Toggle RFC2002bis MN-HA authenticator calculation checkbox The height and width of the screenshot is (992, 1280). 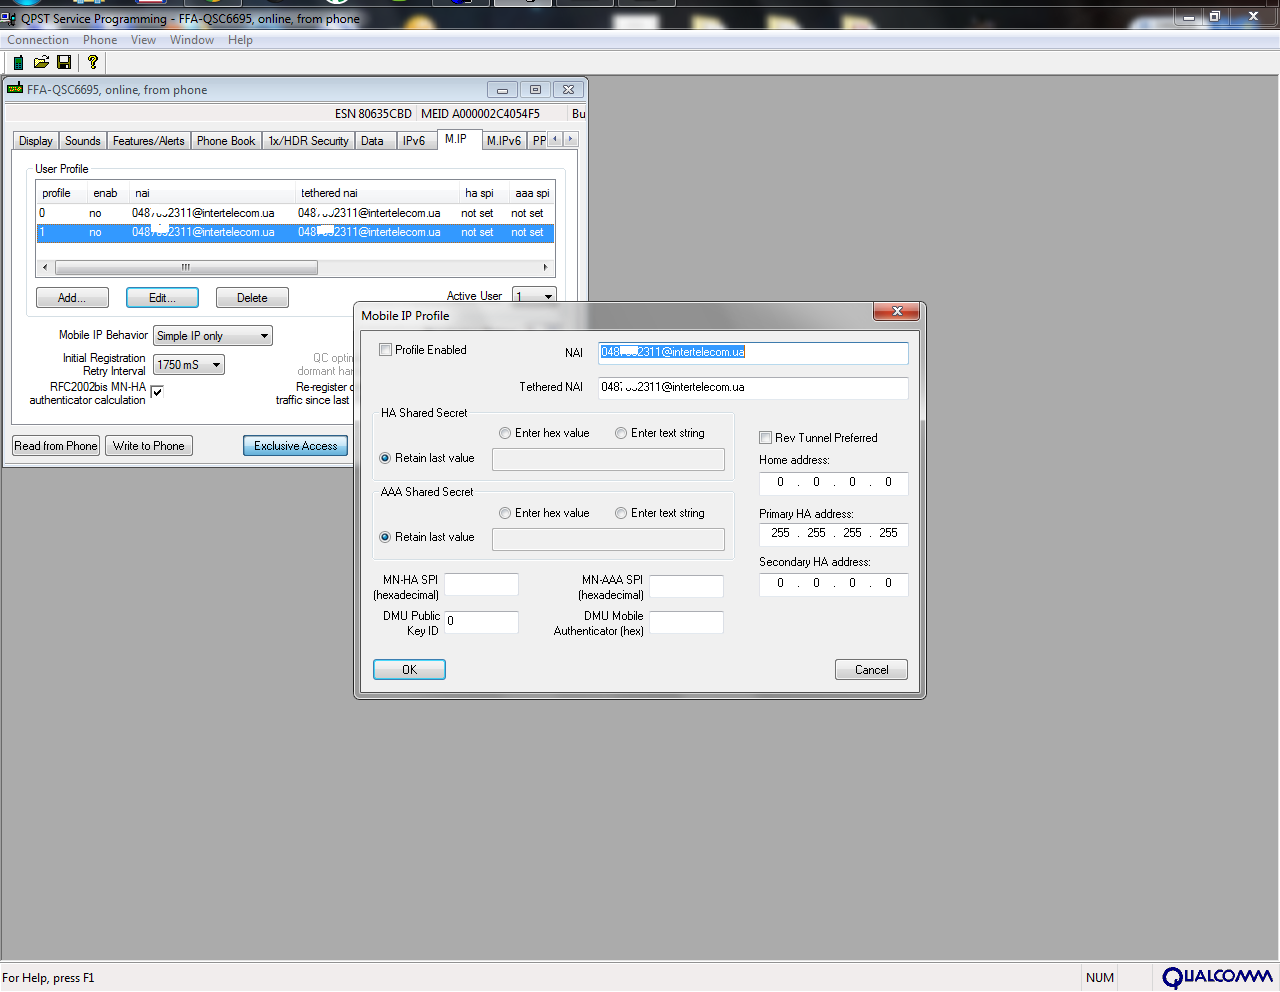(156, 391)
